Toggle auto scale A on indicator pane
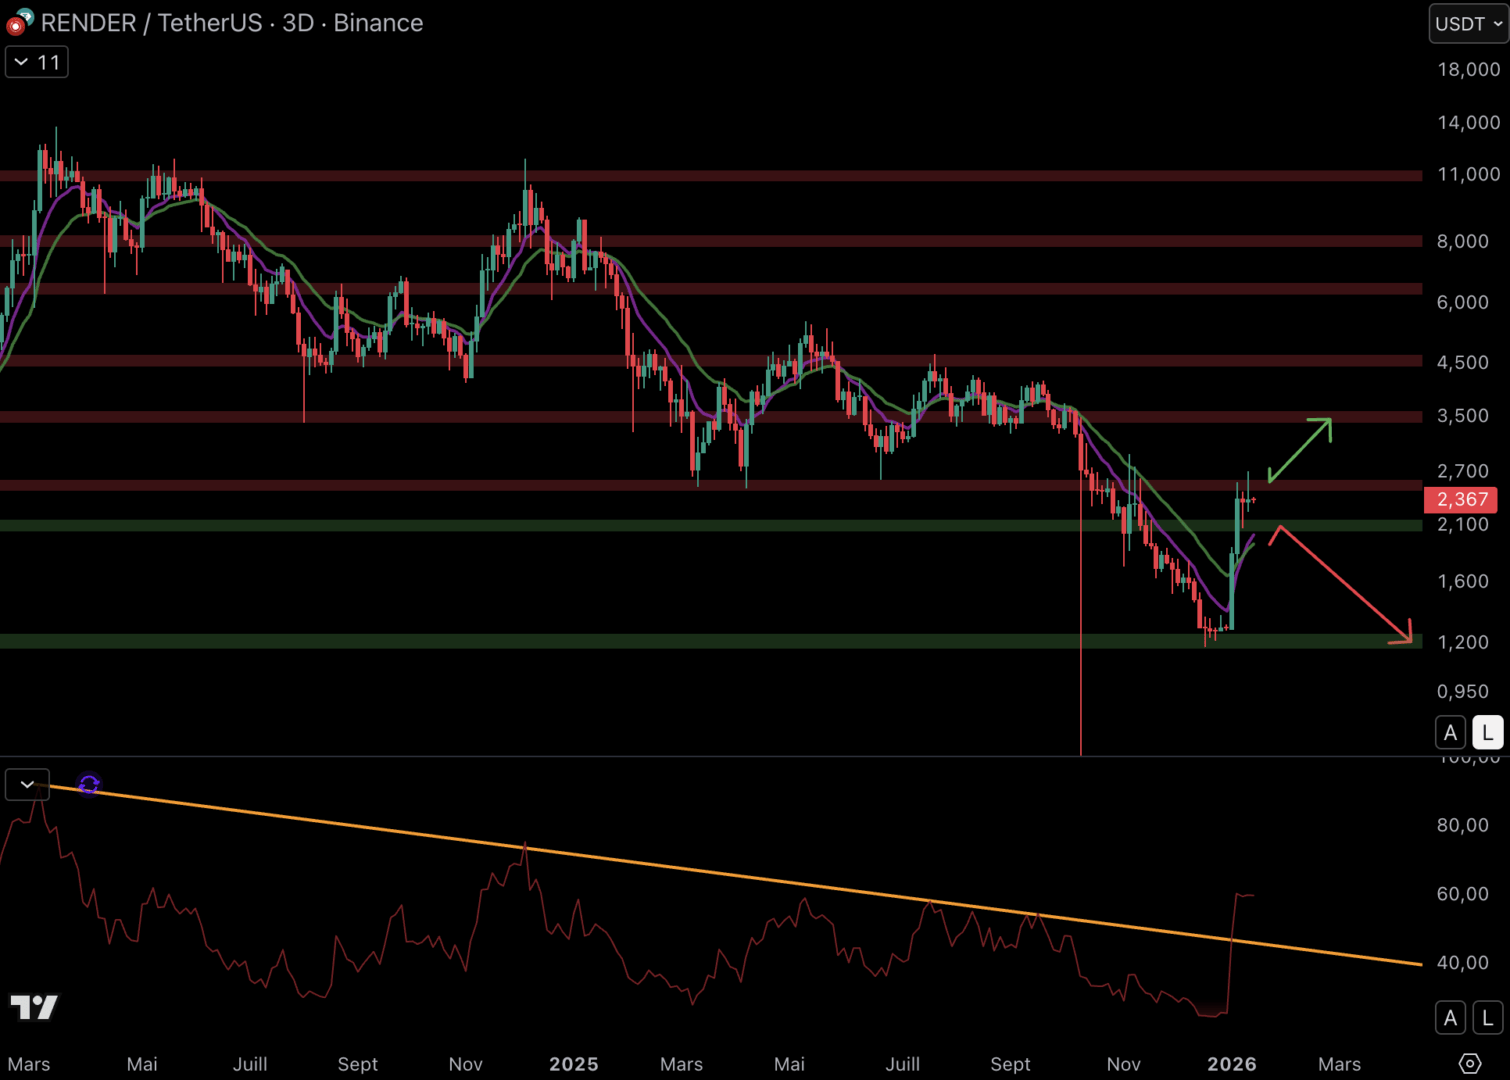 click(1450, 1018)
